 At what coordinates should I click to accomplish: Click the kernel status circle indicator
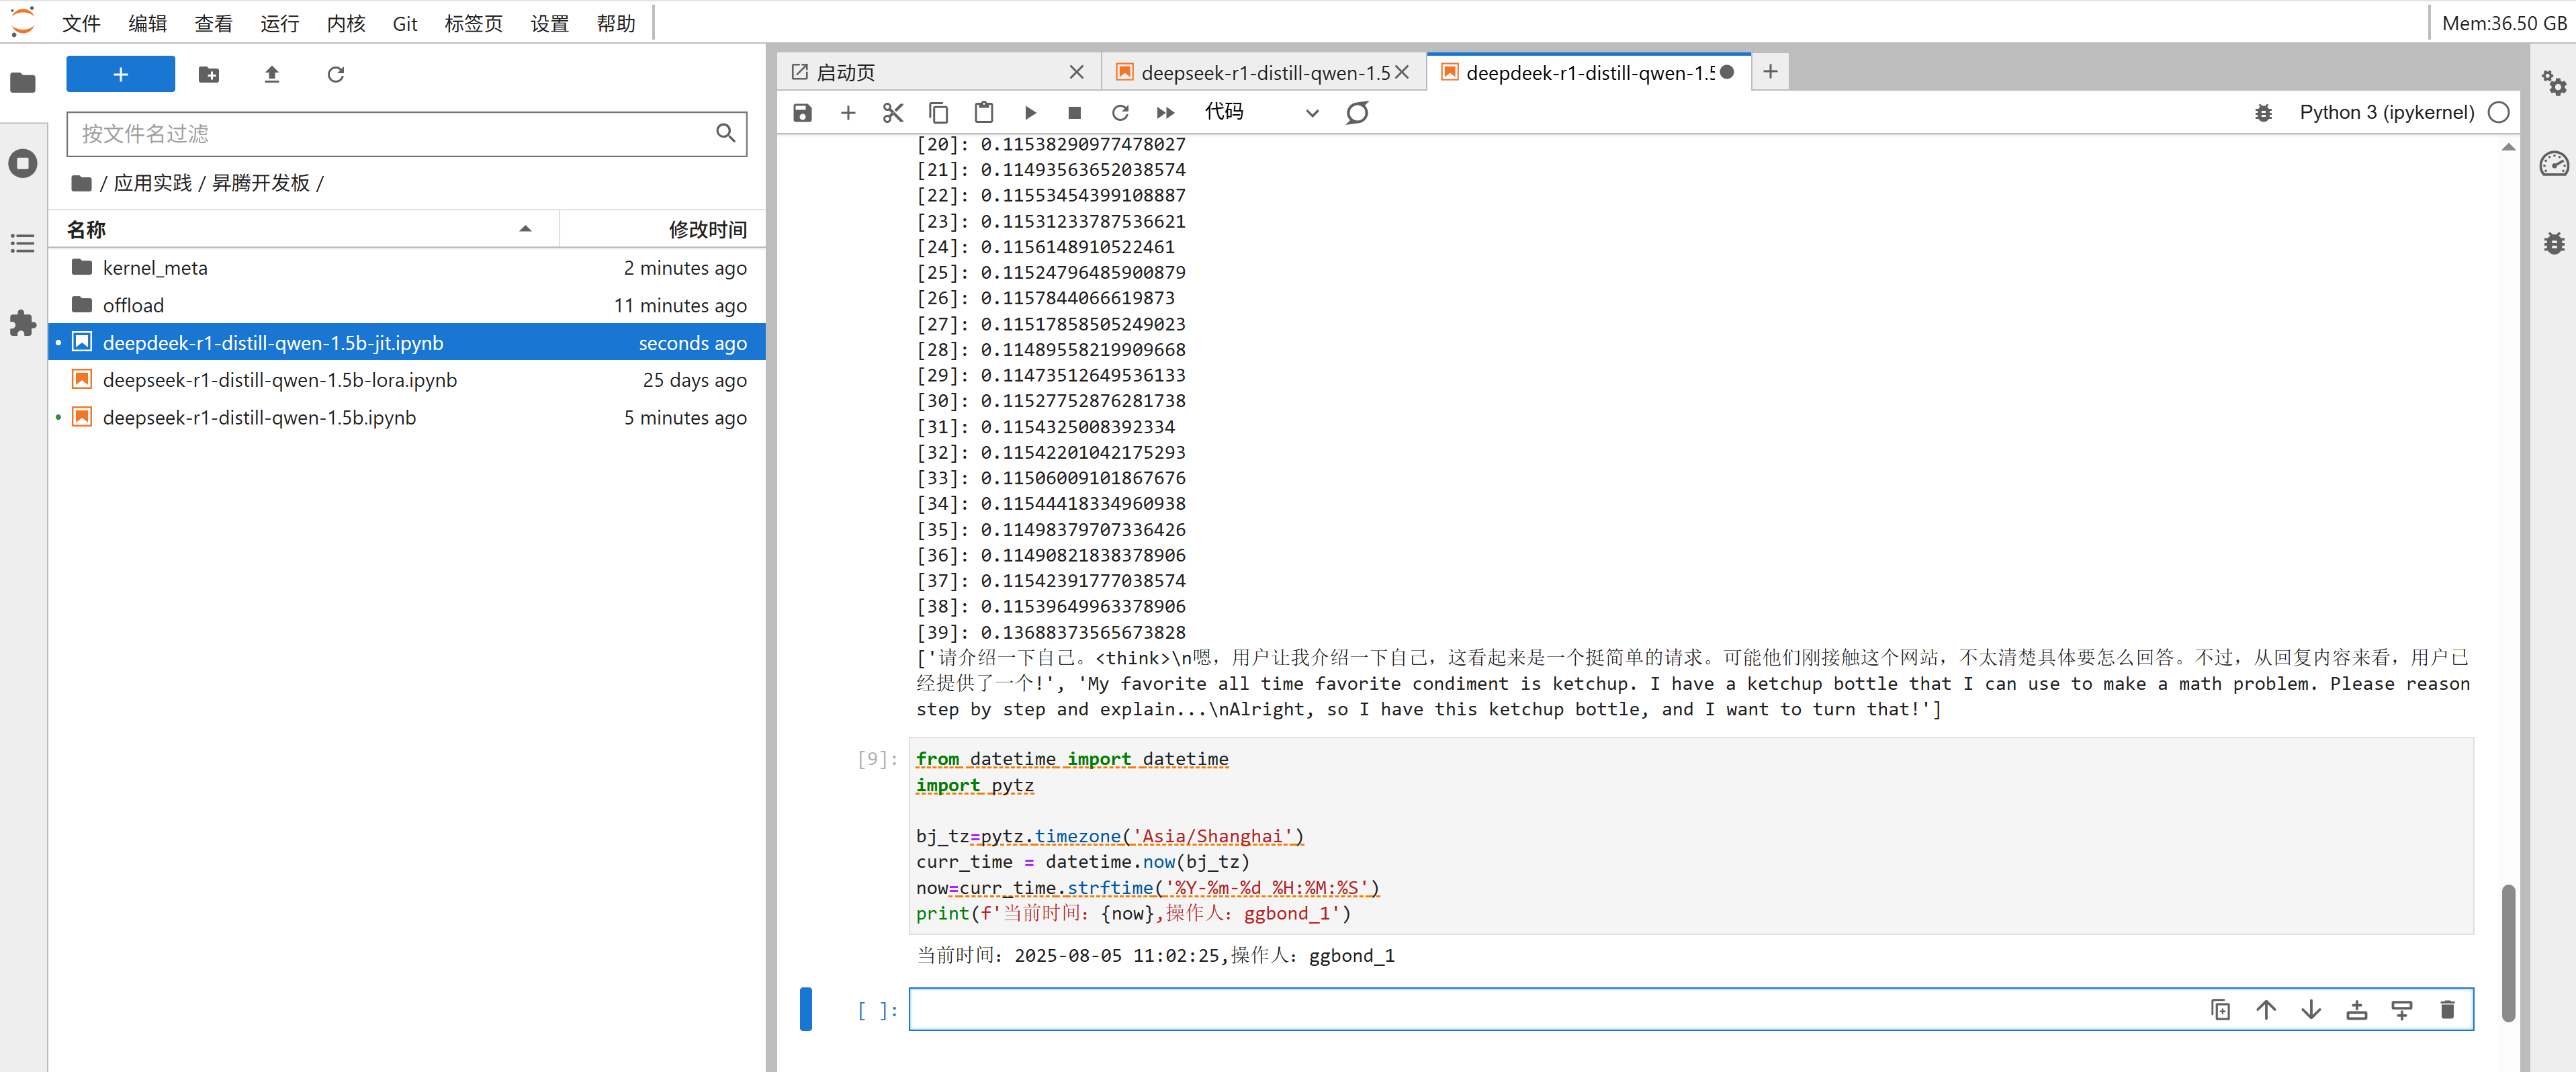[2498, 113]
